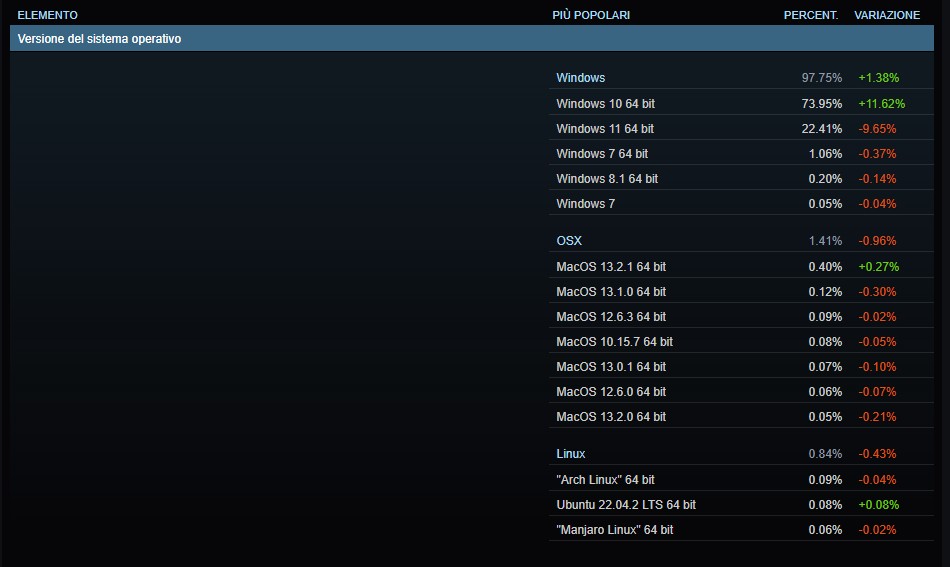The height and width of the screenshot is (567, 950).
Task: Select the Ubuntu 22.04.2 LTS 64 bit row
Action: click(x=741, y=505)
